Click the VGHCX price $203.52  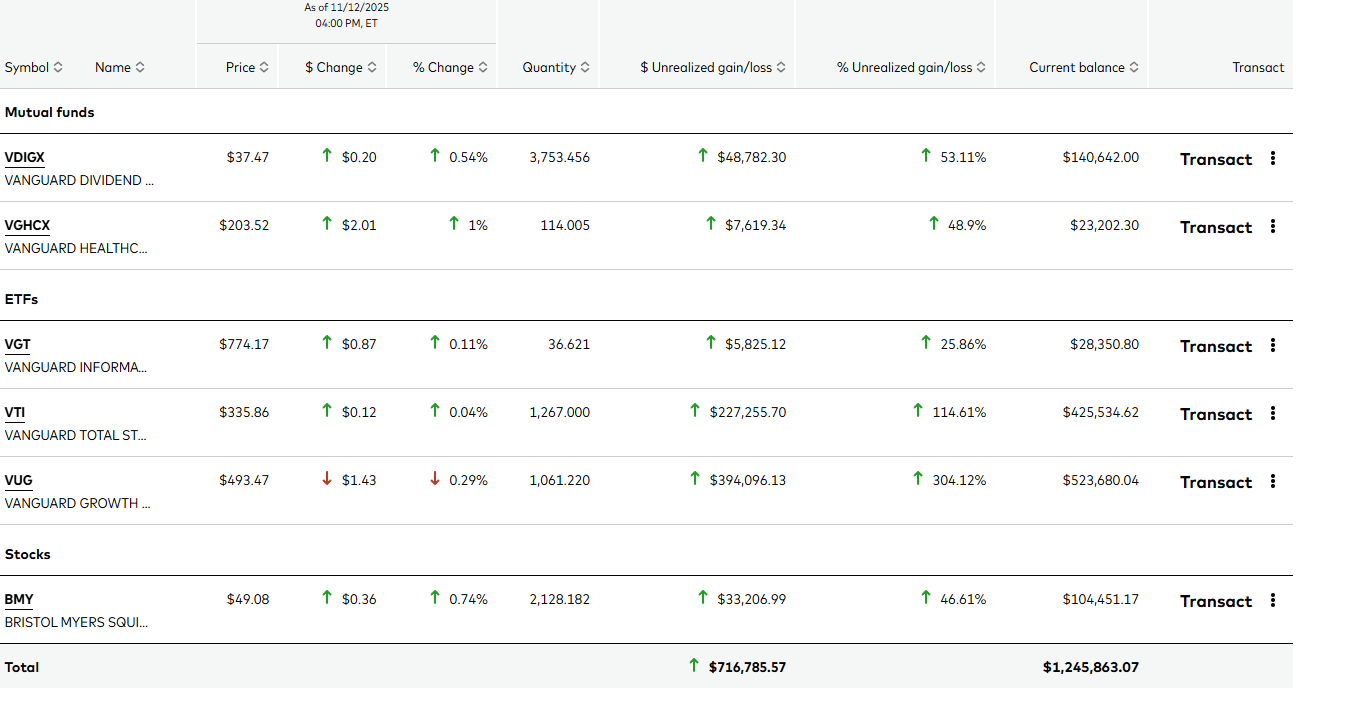244,225
